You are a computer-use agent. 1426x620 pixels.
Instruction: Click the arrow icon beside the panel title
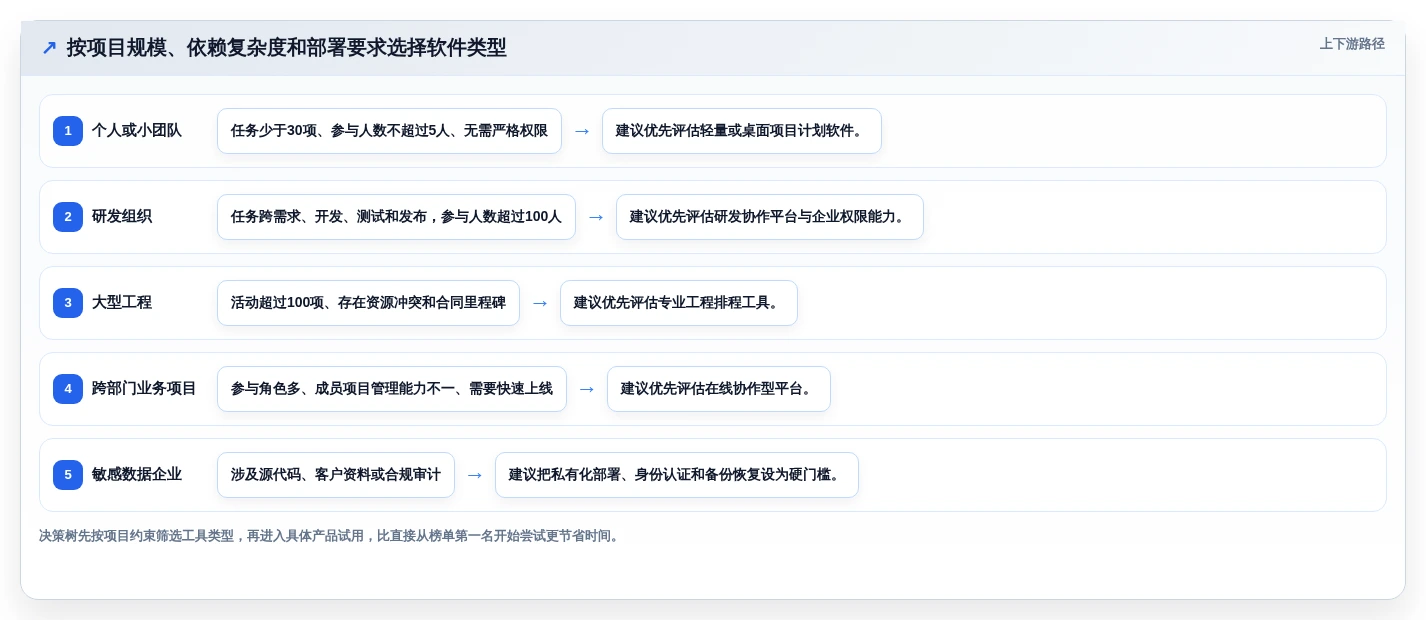49,48
